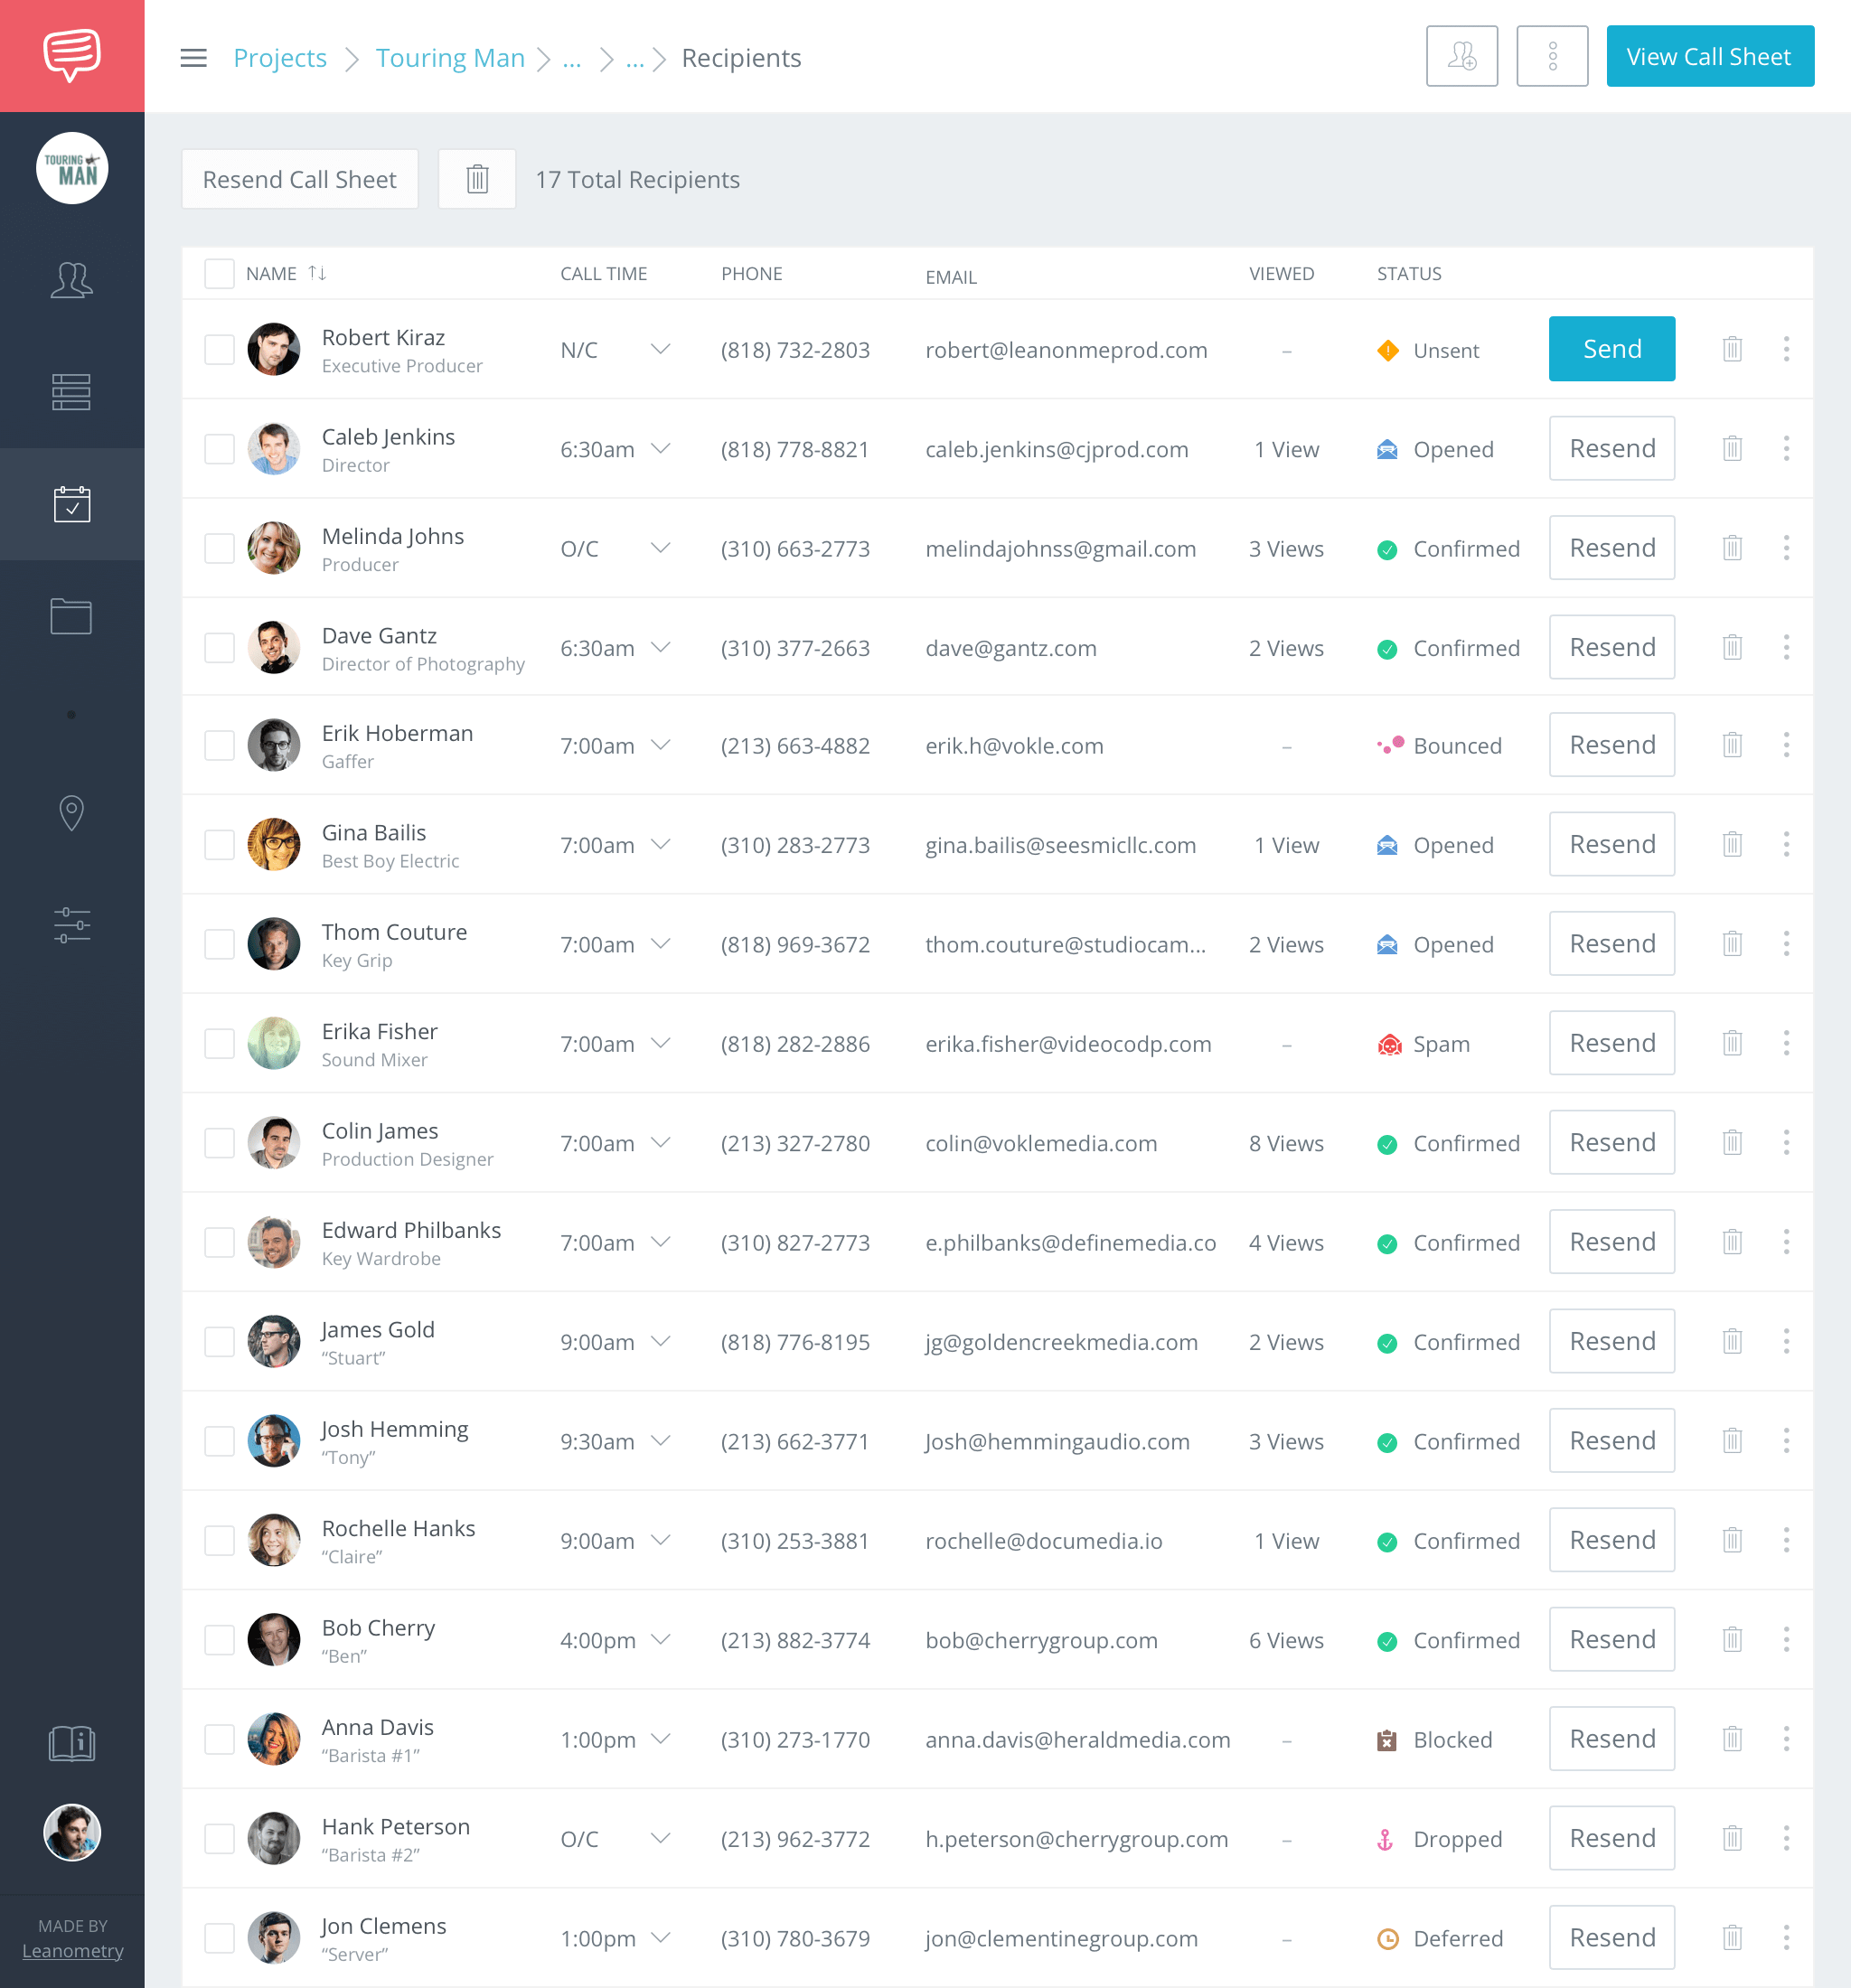Toggle checkbox for Caleb Jenkins row
Viewport: 1851px width, 1988px height.
(x=220, y=447)
